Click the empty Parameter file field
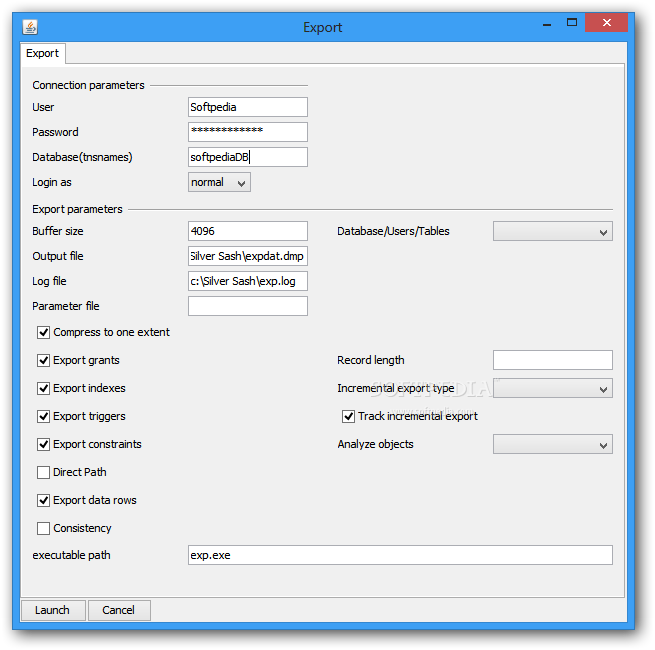This screenshot has height=650, width=655. point(248,306)
